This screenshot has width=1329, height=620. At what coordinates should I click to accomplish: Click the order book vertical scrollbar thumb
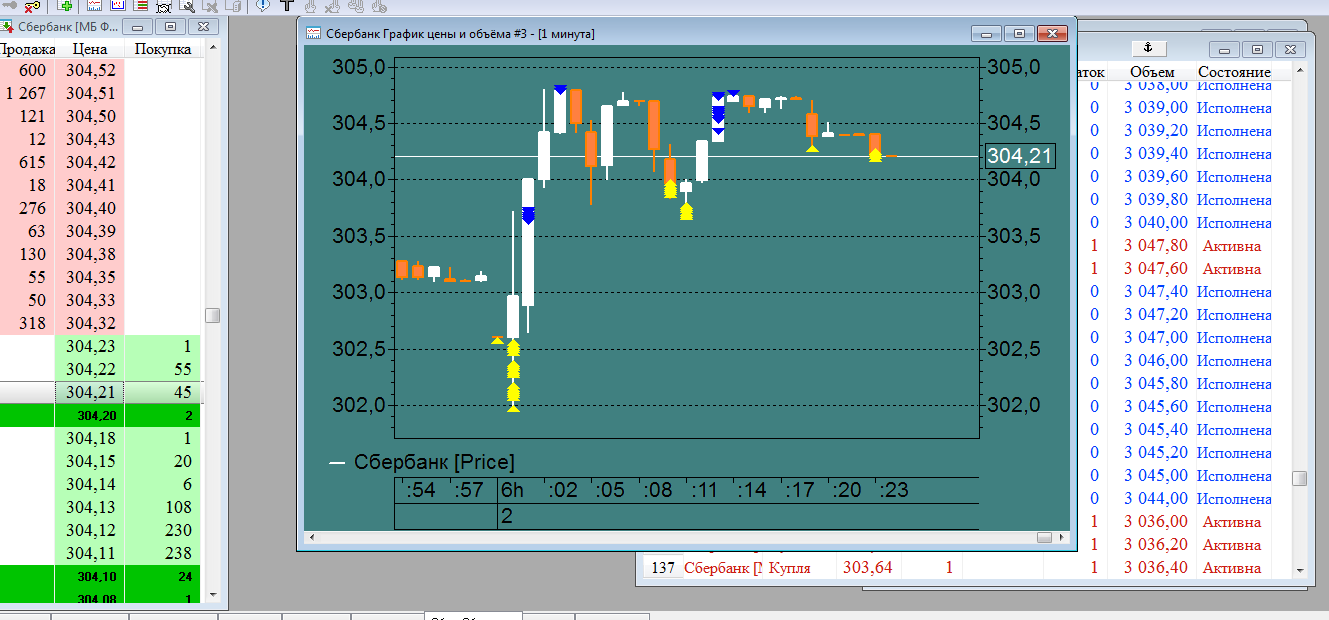[x=212, y=315]
